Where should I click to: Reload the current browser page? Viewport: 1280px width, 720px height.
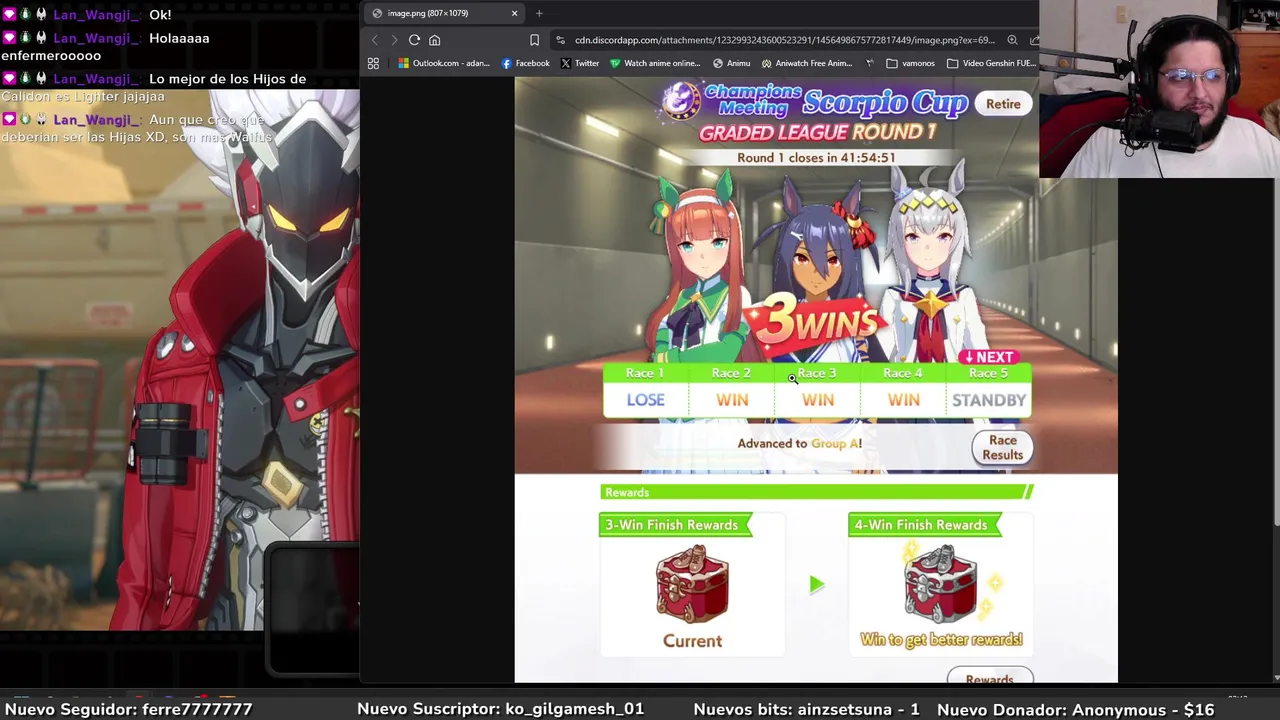coord(414,40)
